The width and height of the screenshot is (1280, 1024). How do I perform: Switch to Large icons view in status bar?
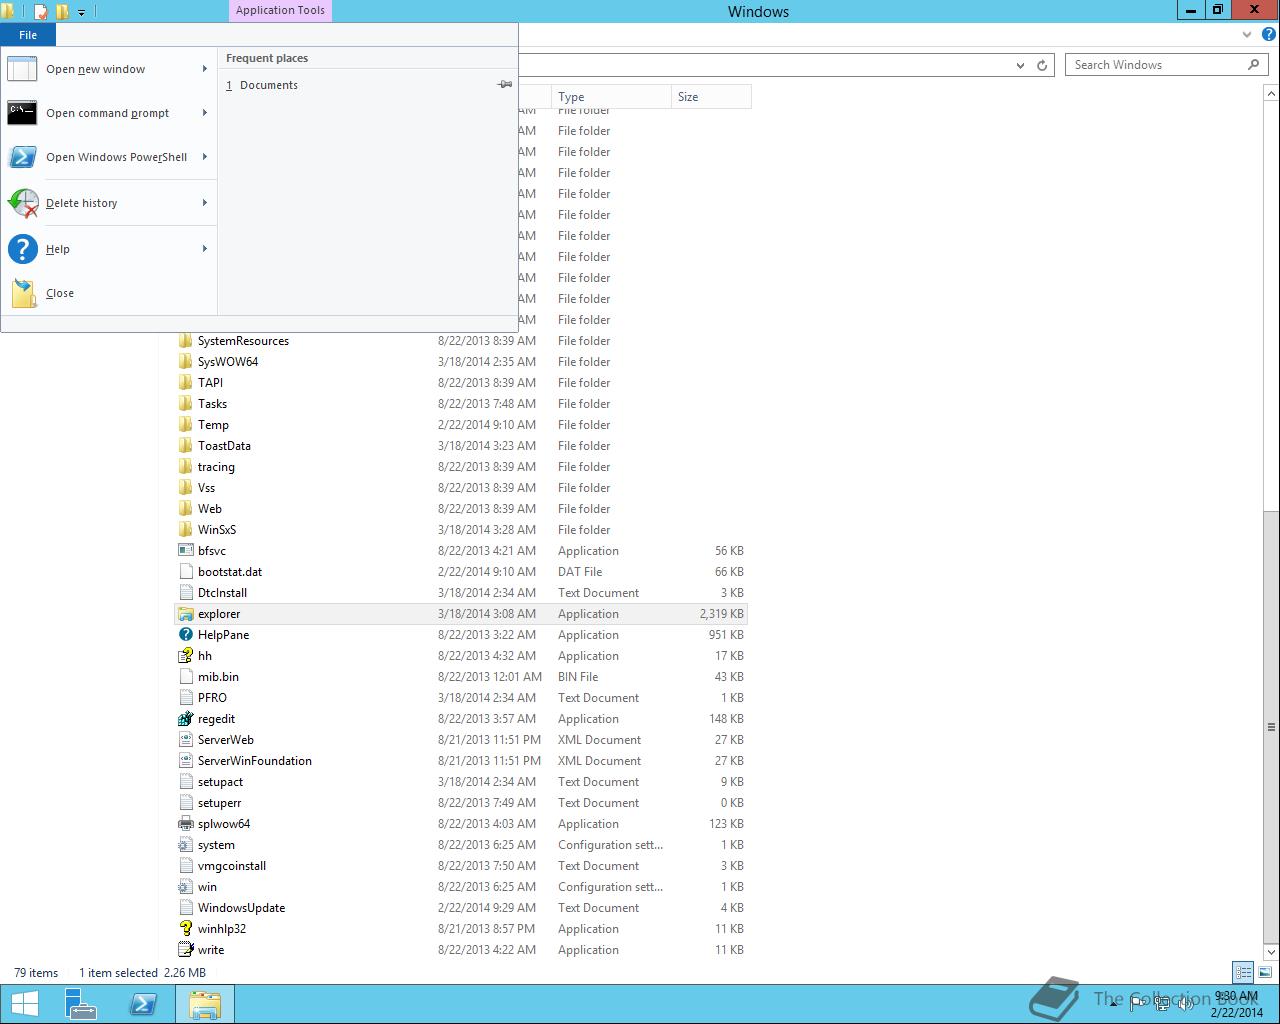[1265, 972]
